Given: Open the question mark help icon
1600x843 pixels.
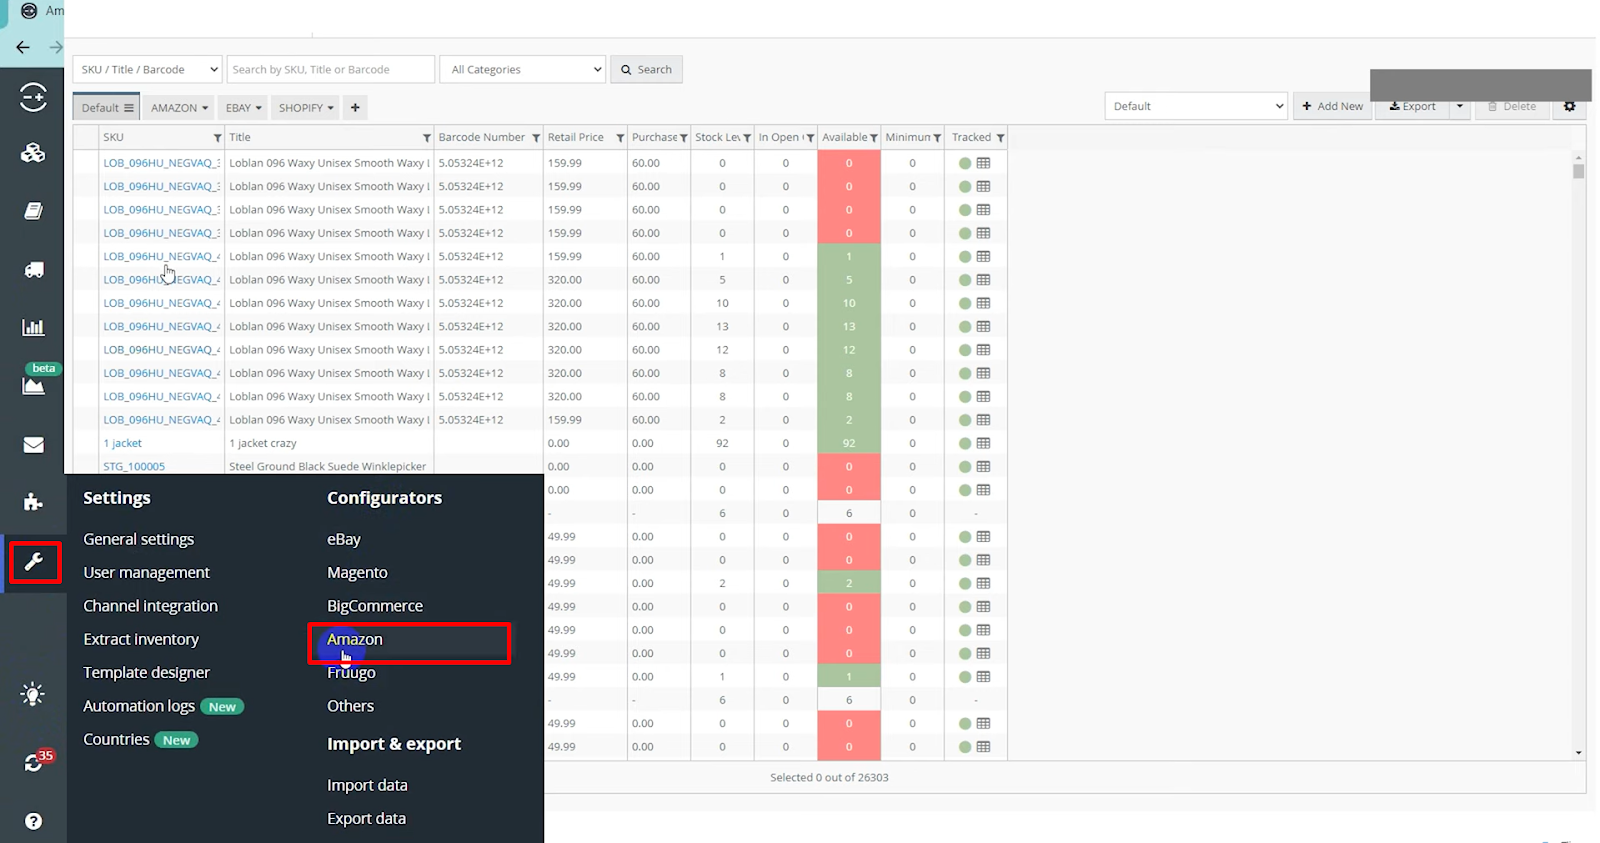Looking at the screenshot, I should click(x=33, y=821).
